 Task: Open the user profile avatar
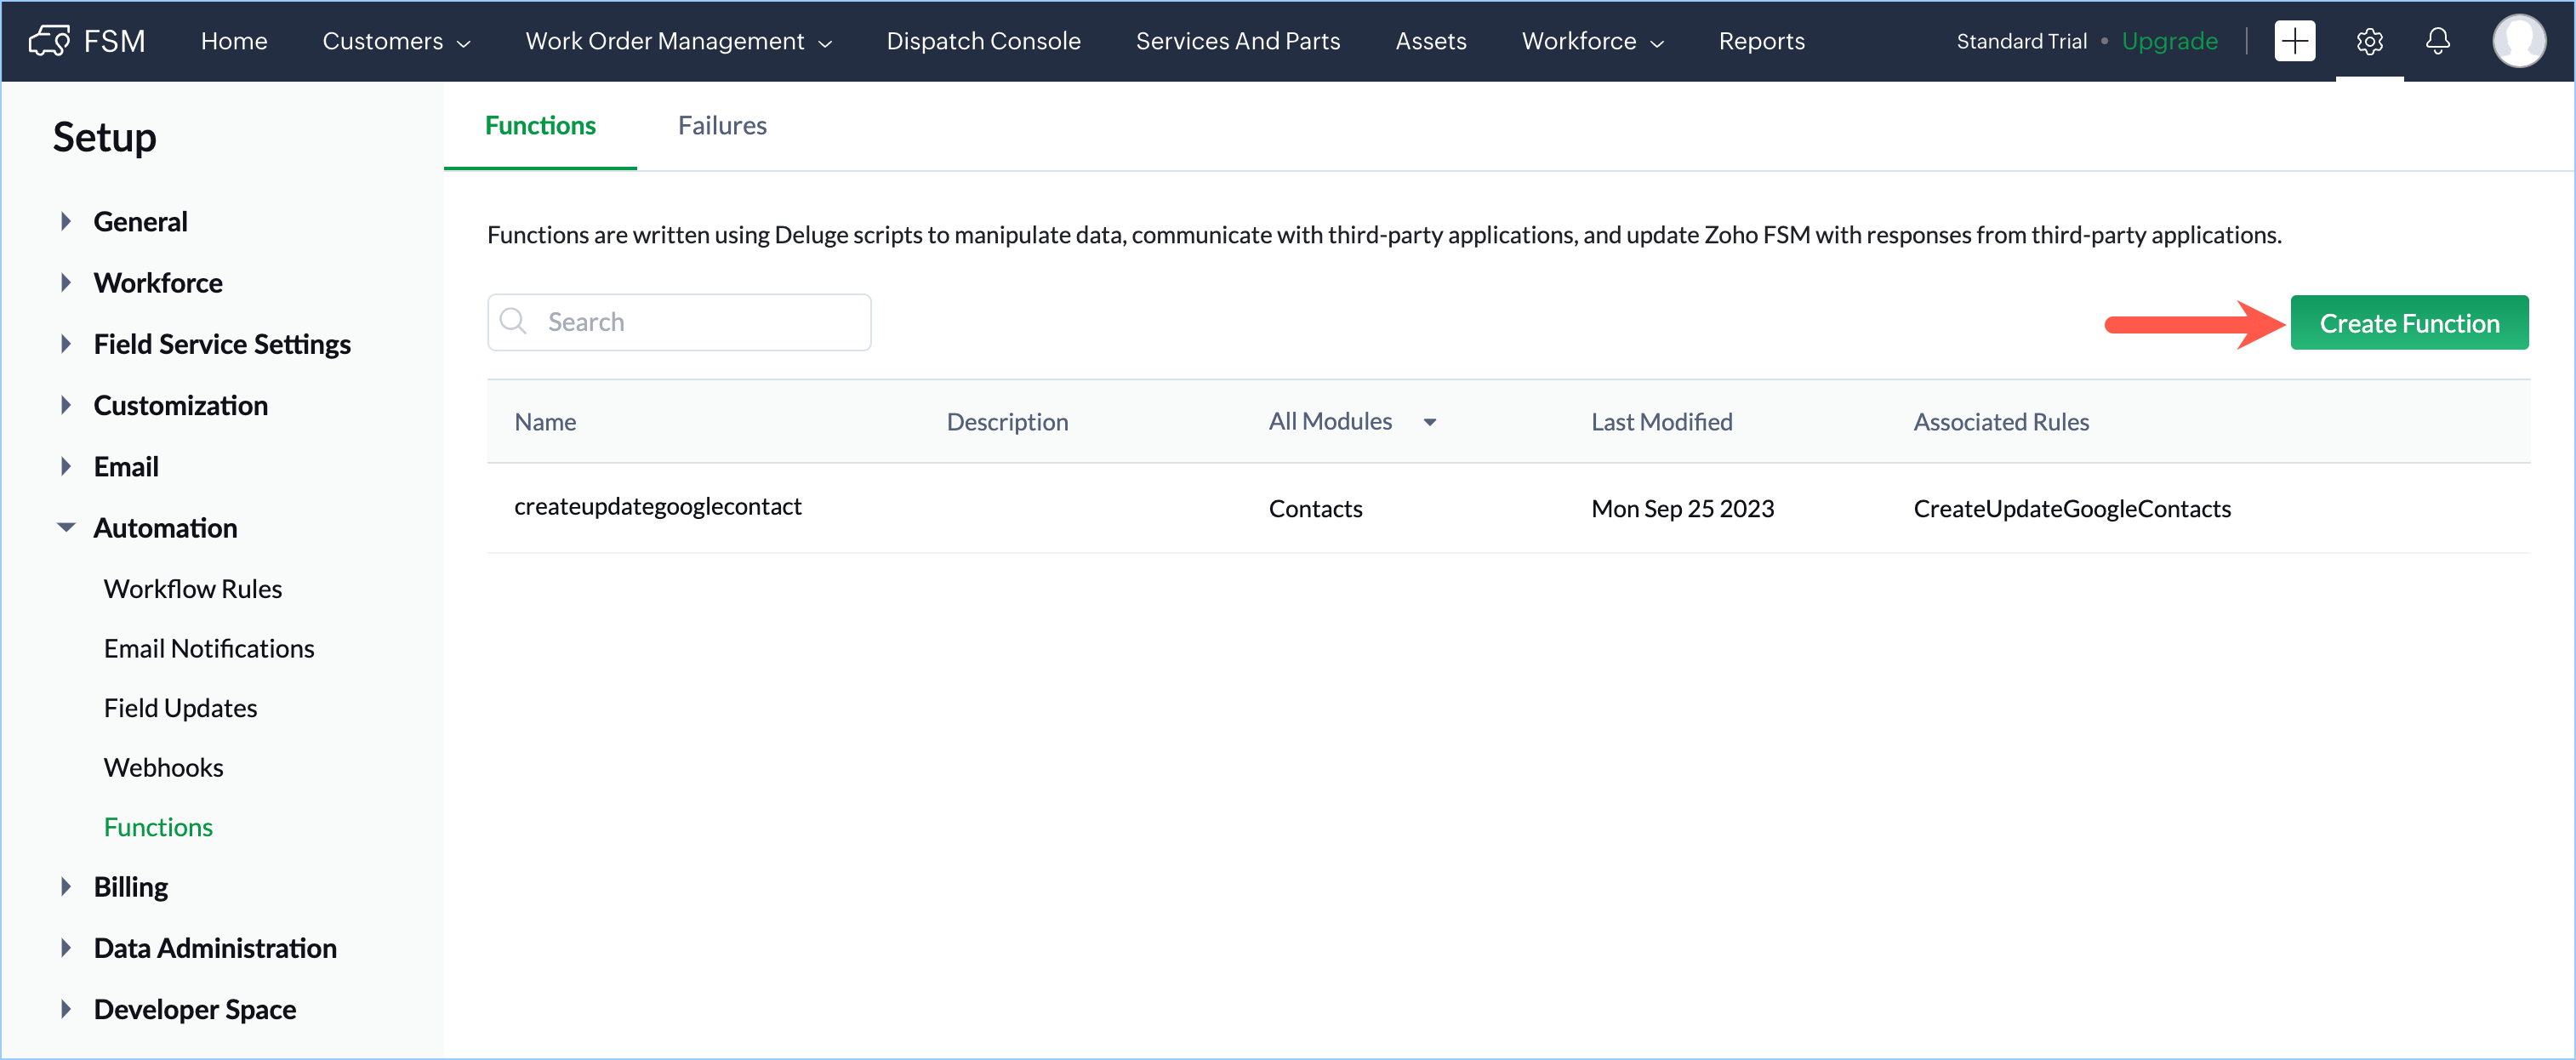[x=2518, y=41]
